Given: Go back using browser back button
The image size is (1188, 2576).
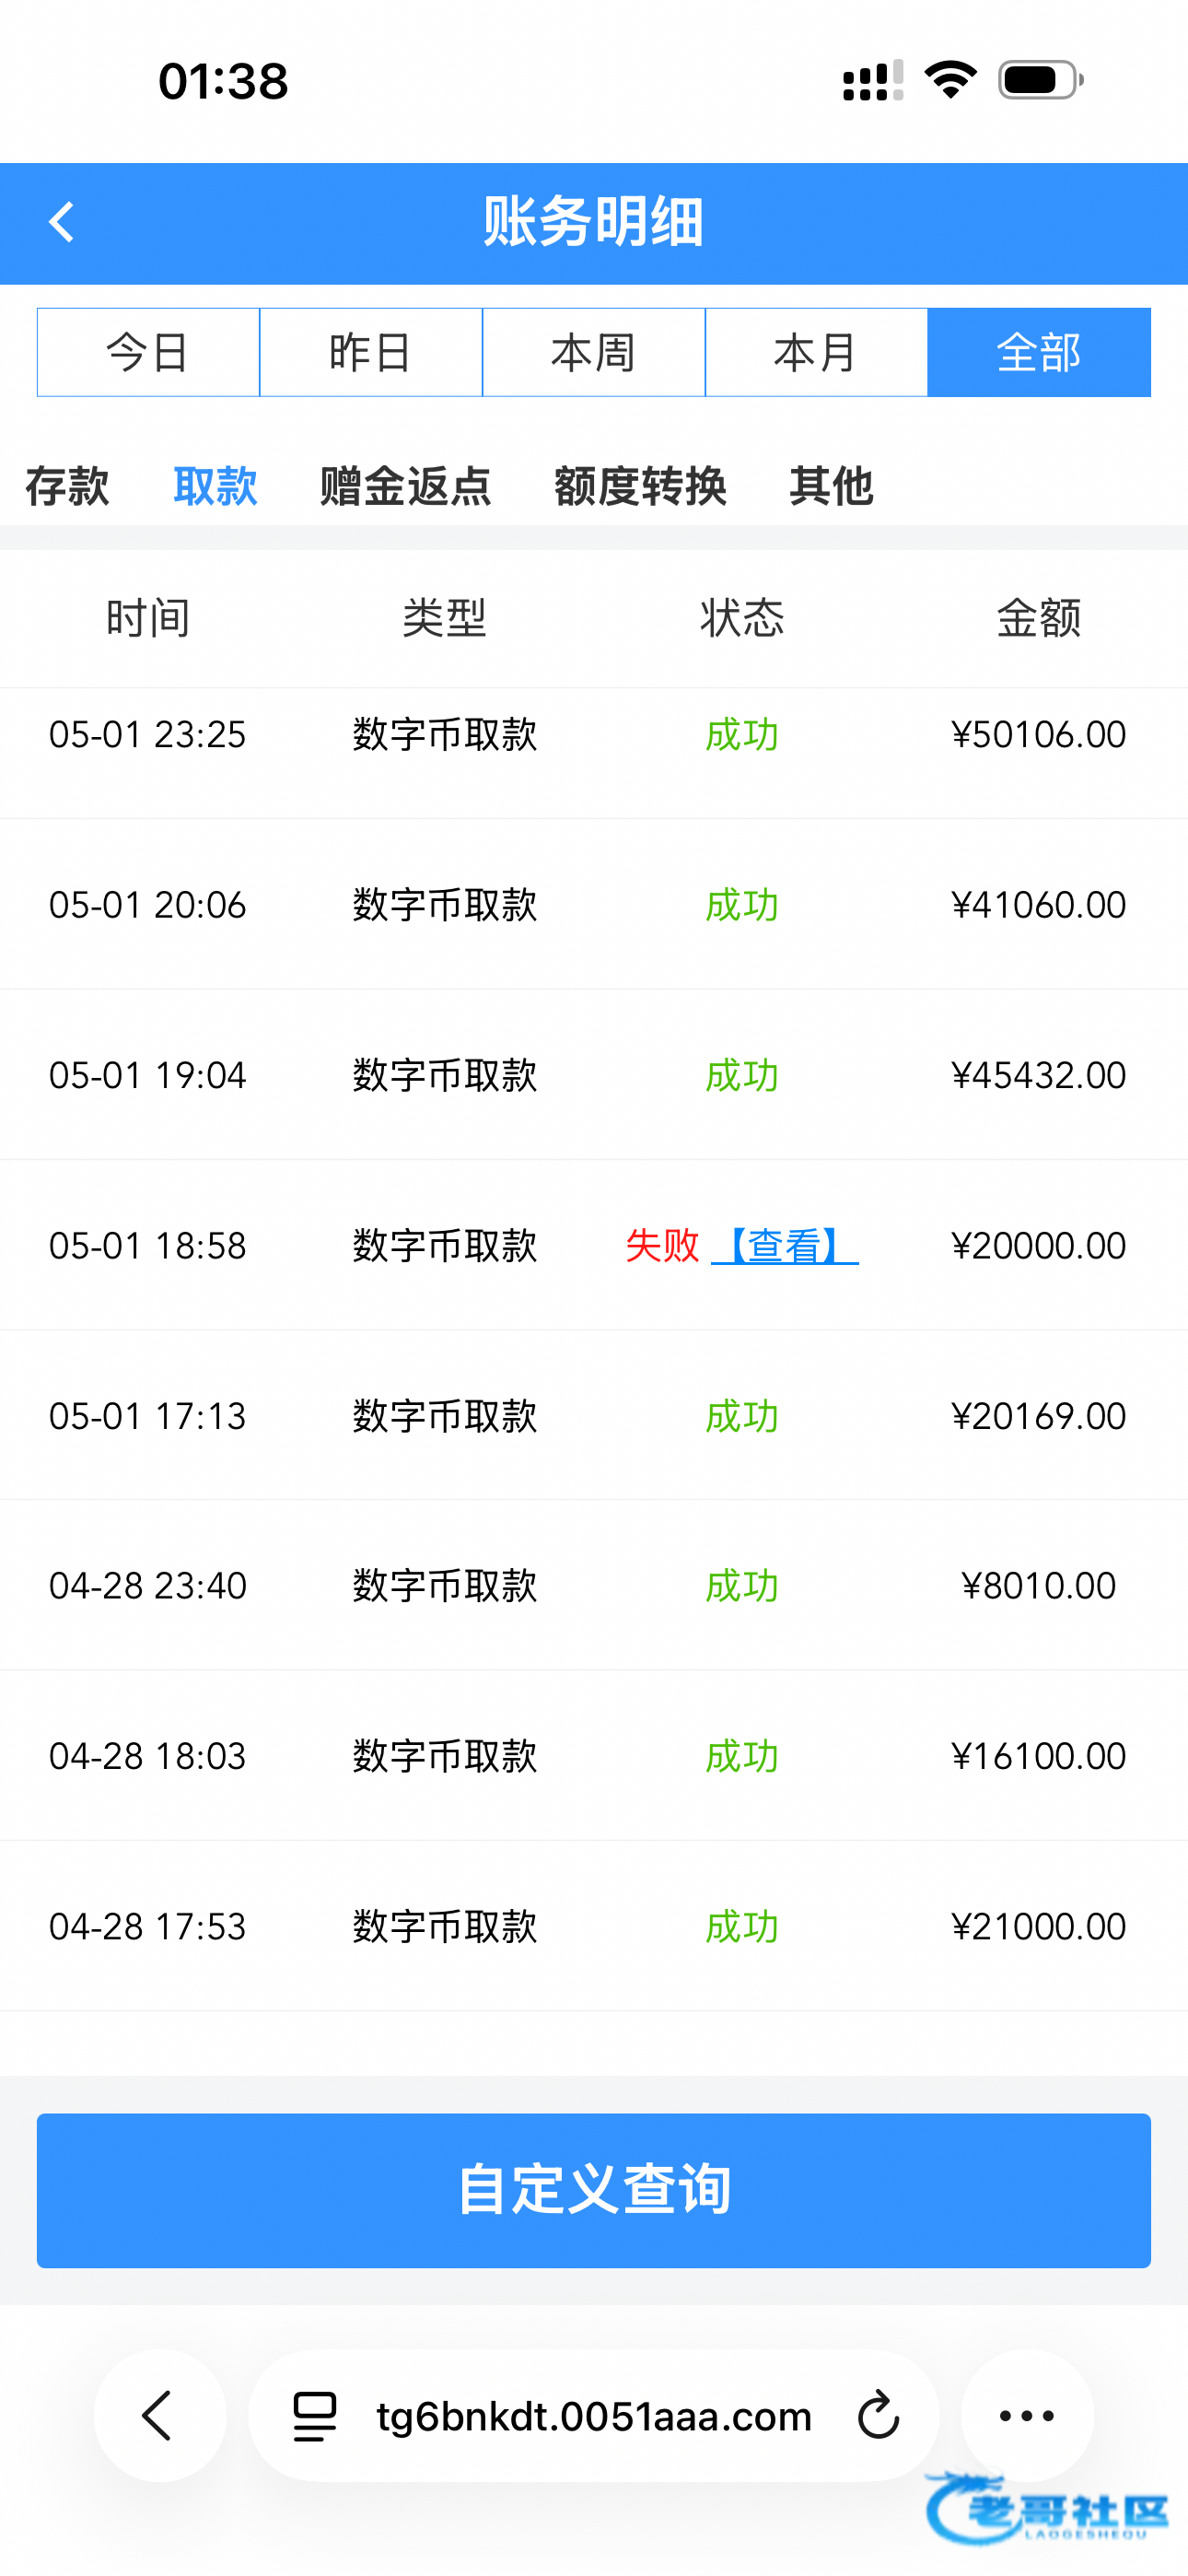Looking at the screenshot, I should (x=159, y=2415).
